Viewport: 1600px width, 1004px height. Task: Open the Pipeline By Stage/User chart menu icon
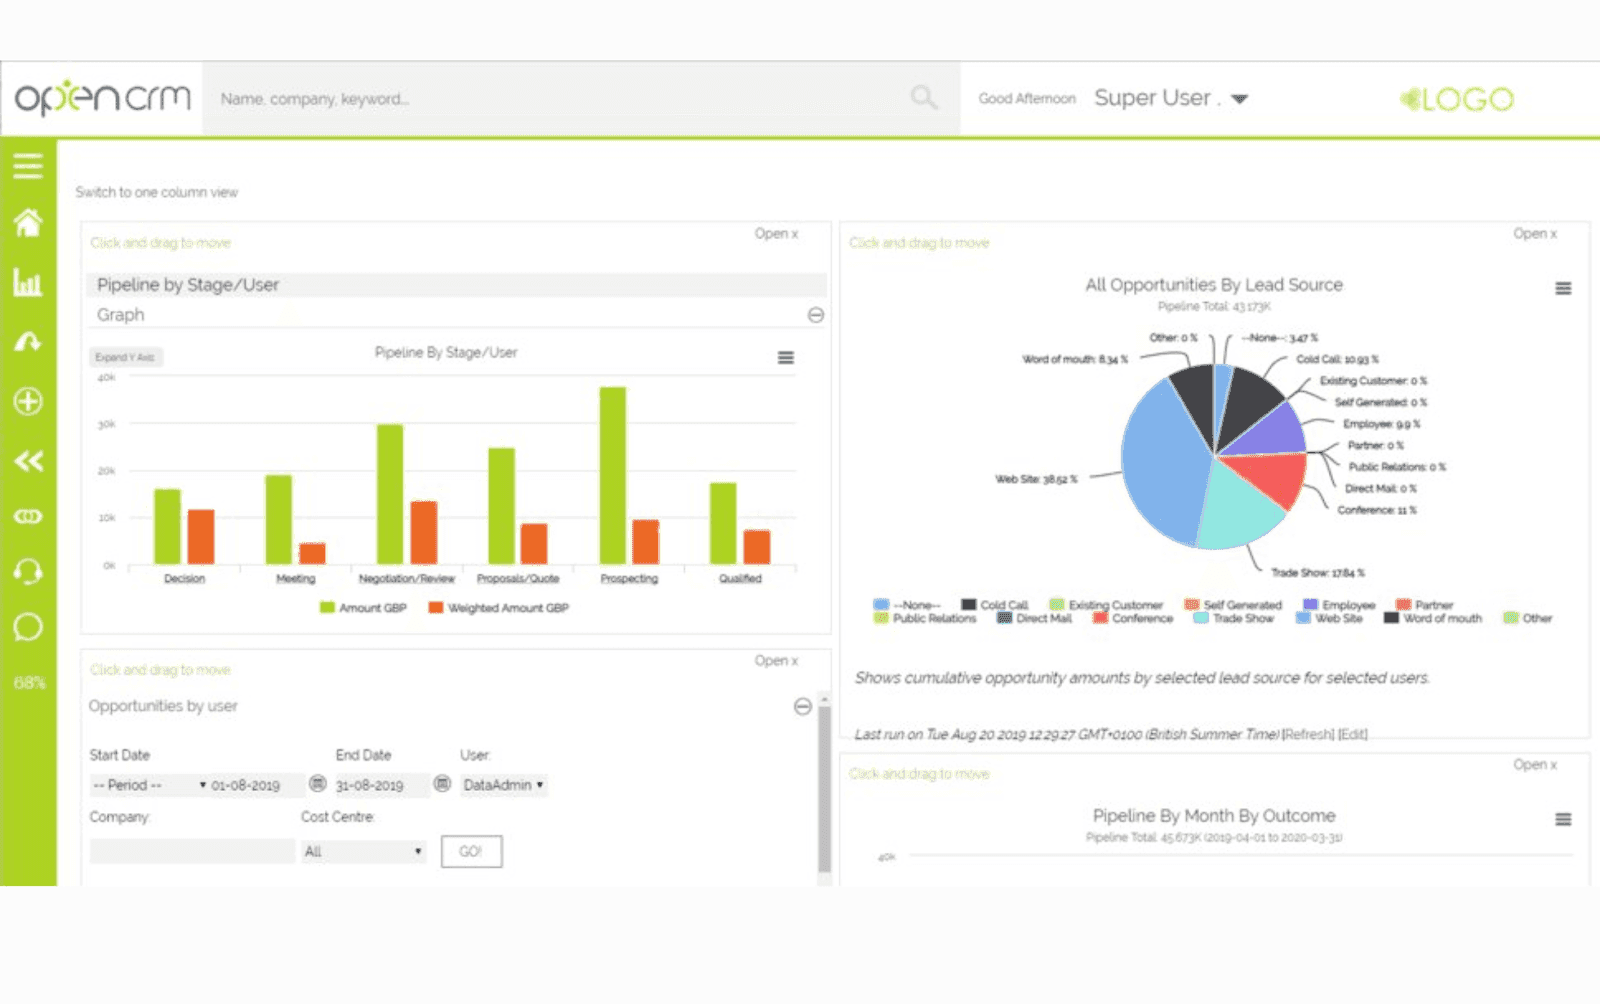pyautogui.click(x=786, y=357)
